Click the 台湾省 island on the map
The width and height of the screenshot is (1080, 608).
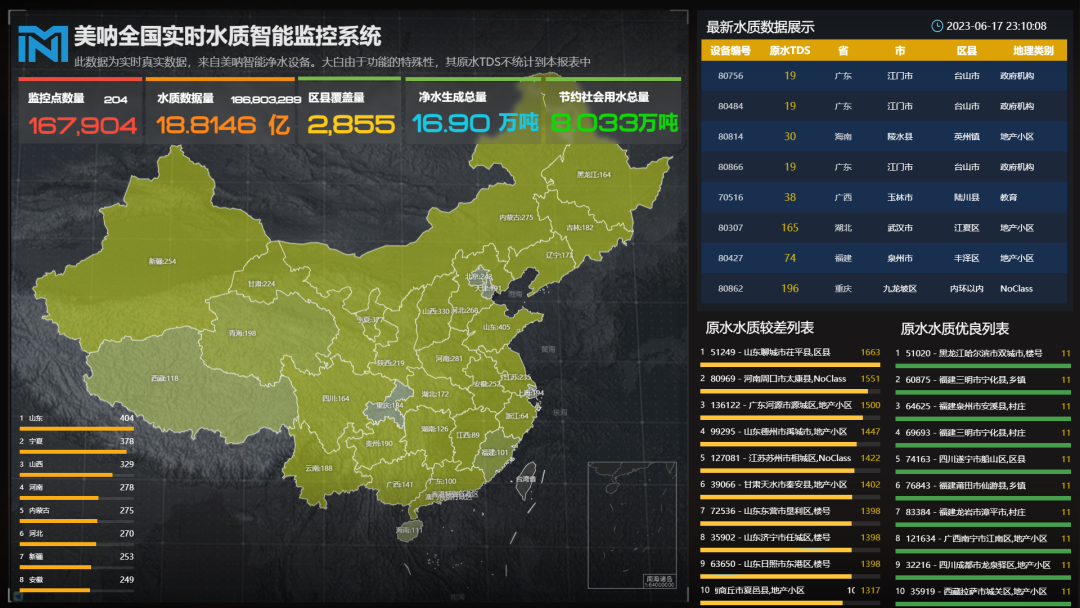(526, 480)
